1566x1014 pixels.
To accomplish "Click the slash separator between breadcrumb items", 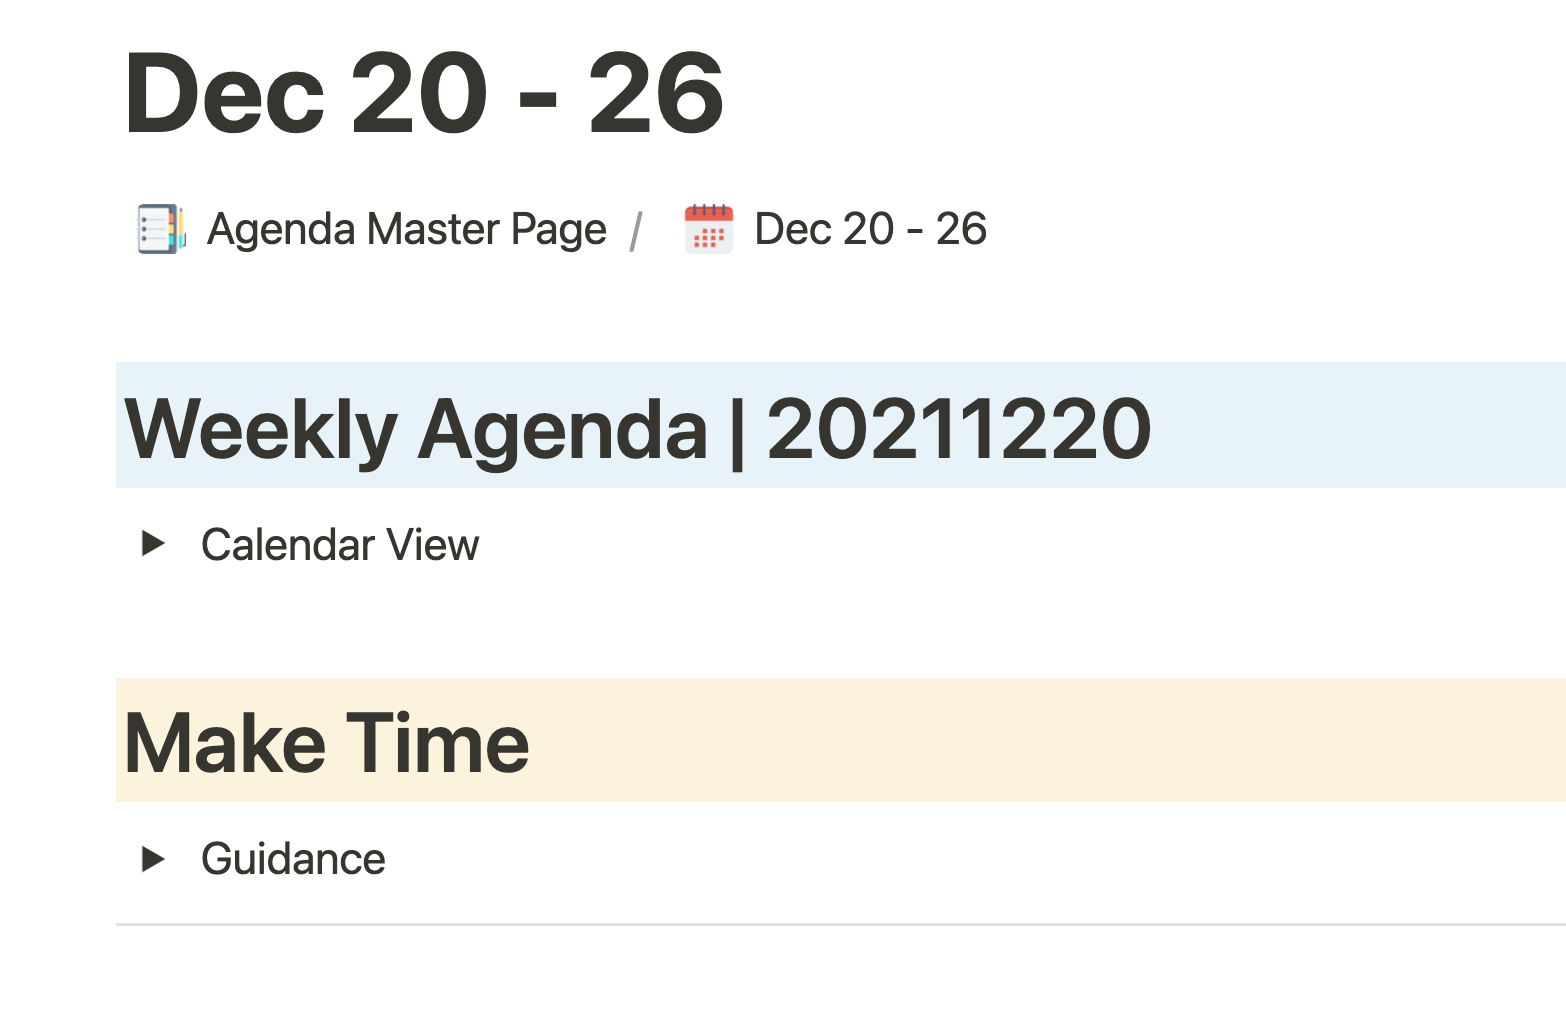I will click(636, 231).
